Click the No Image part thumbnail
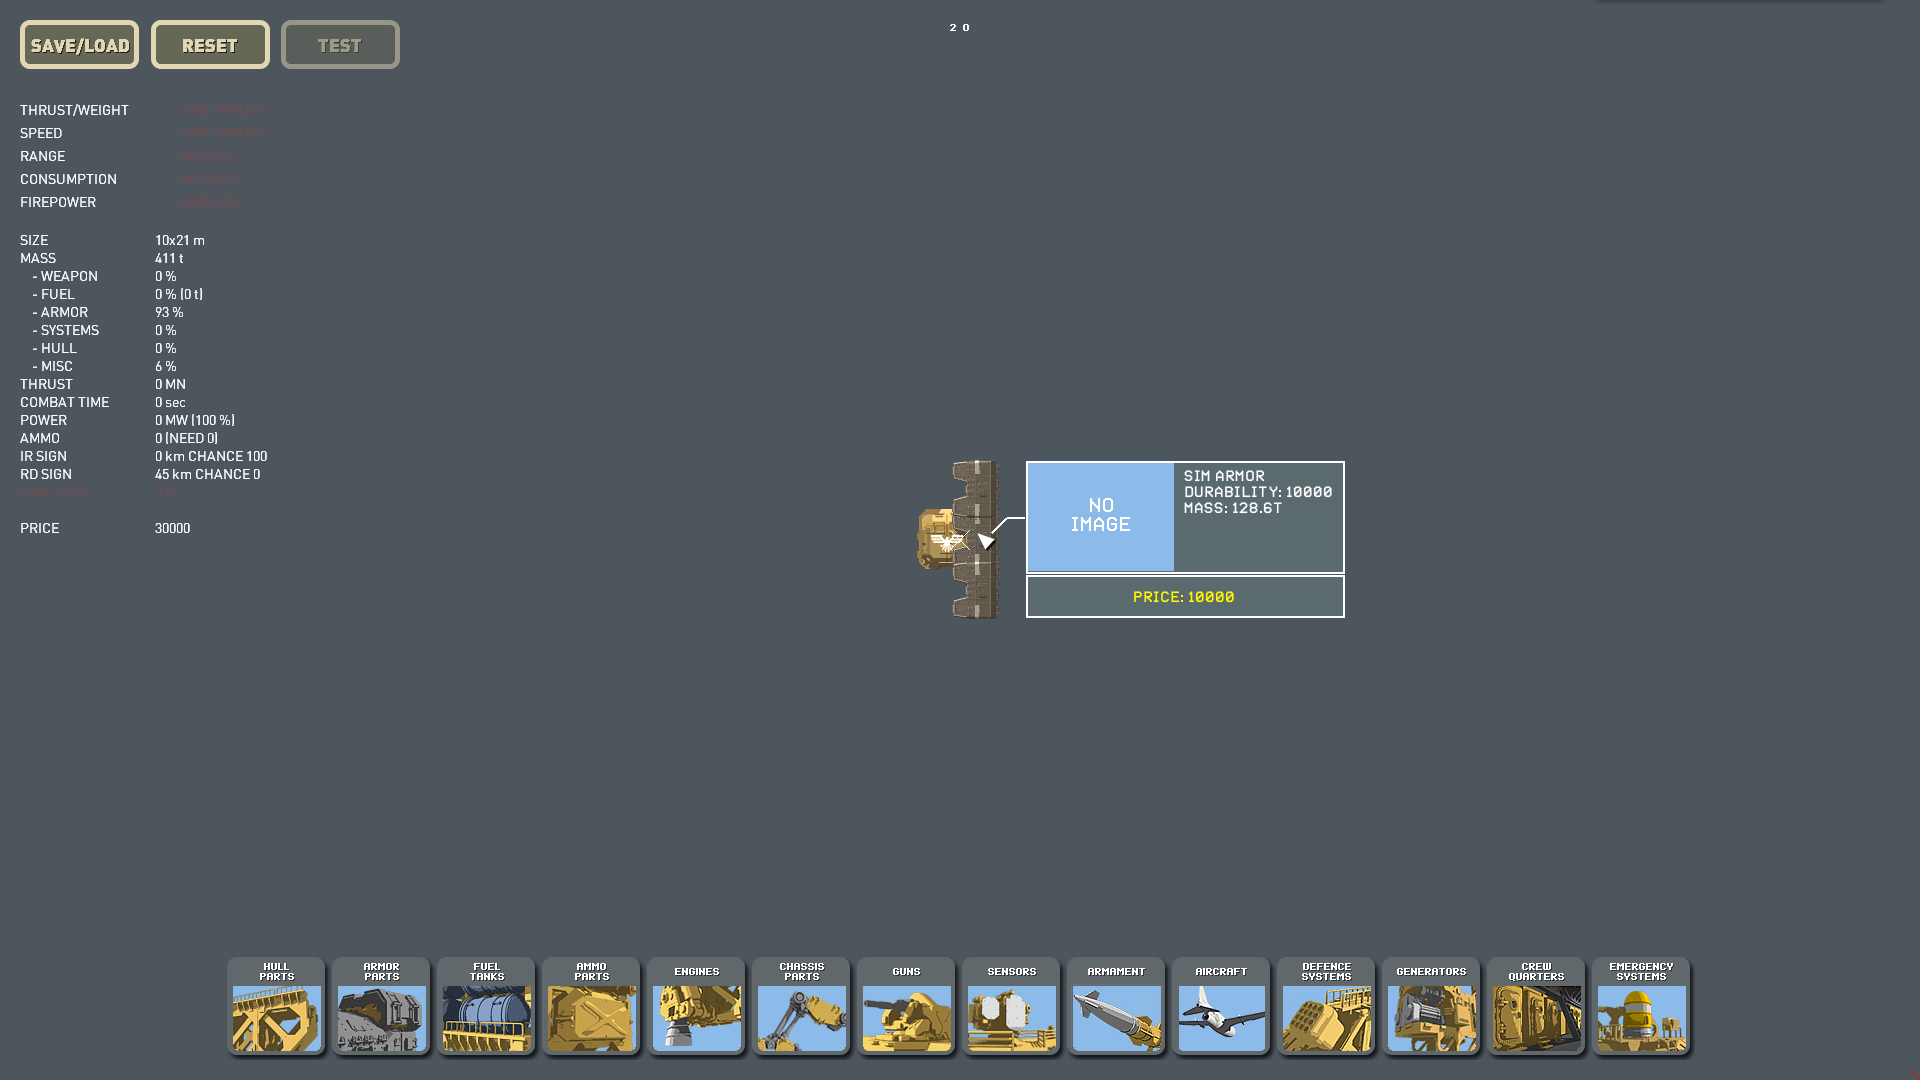Viewport: 1920px width, 1080px height. click(x=1100, y=516)
